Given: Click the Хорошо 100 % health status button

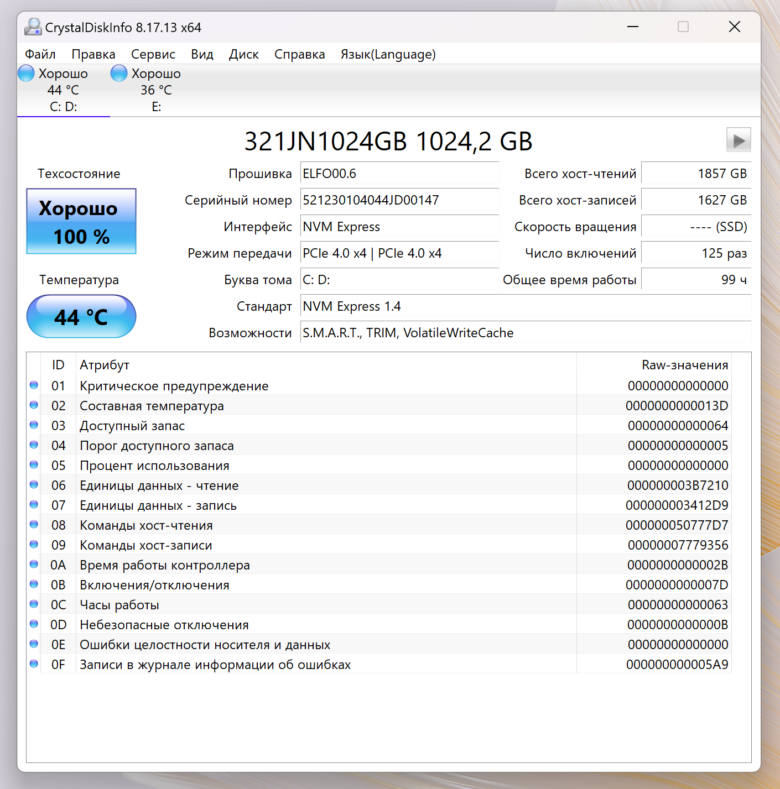Looking at the screenshot, I should click(x=81, y=221).
